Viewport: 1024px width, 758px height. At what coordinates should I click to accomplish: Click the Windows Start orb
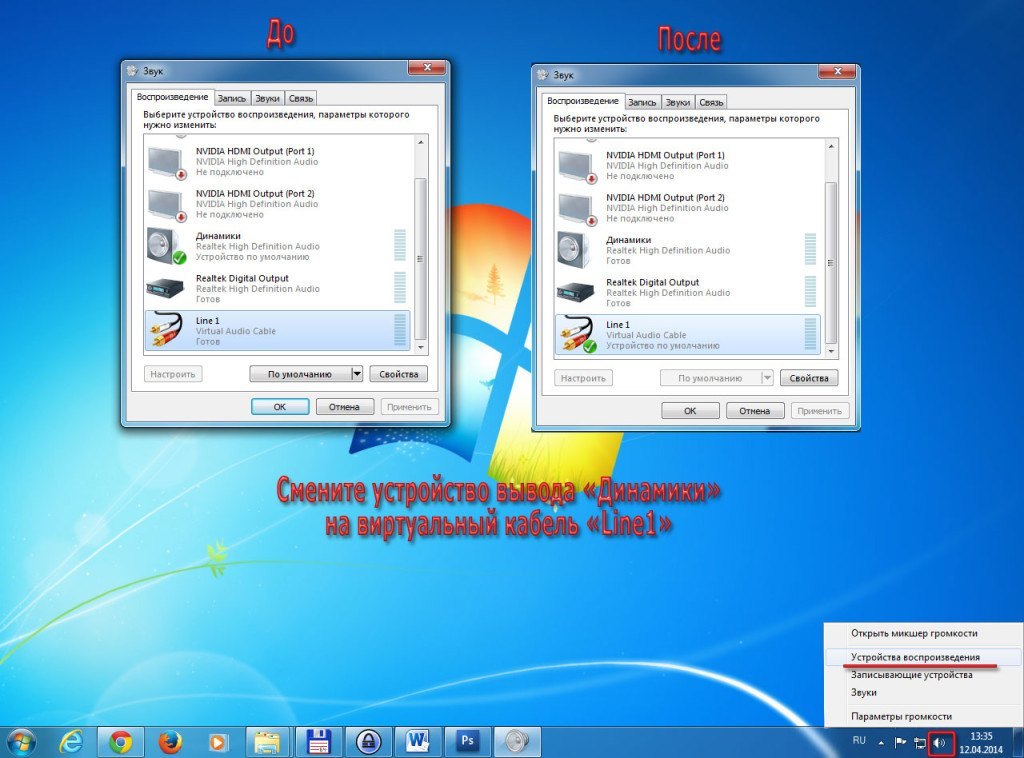click(x=21, y=741)
